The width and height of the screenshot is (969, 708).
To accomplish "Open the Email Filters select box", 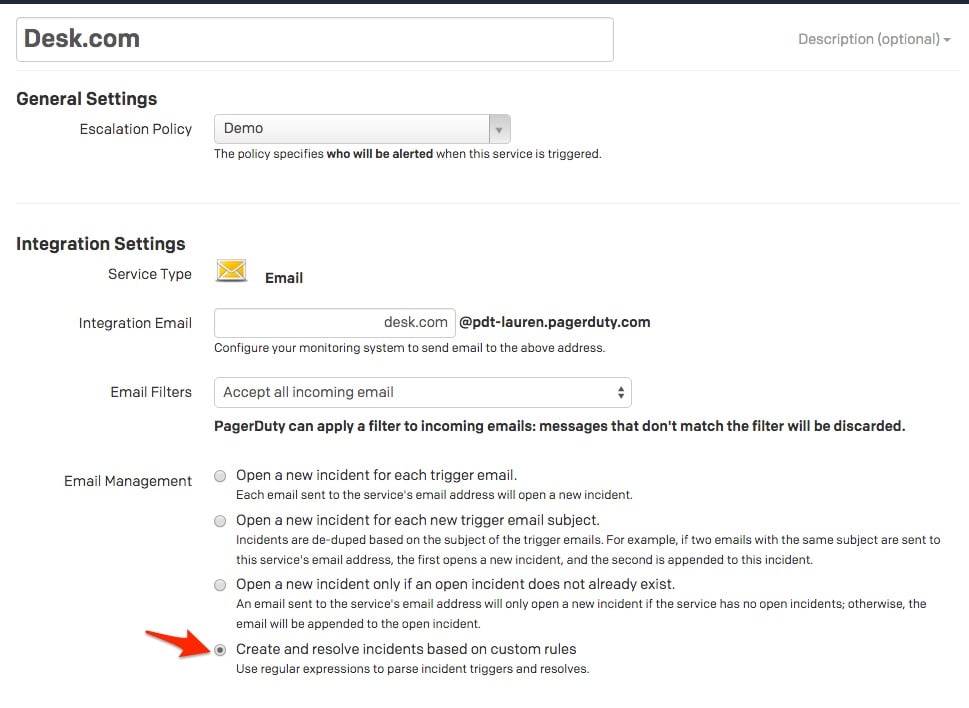I will pyautogui.click(x=422, y=392).
